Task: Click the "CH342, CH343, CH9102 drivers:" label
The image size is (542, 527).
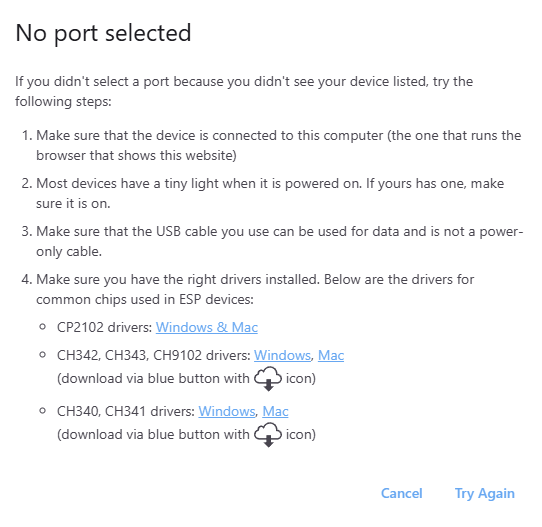Action: pyautogui.click(x=153, y=355)
